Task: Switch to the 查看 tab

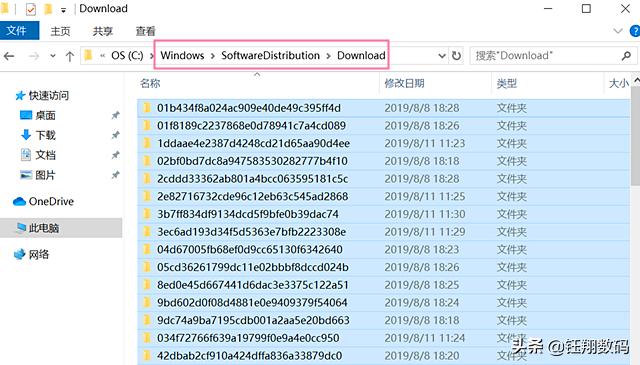Action: [146, 31]
